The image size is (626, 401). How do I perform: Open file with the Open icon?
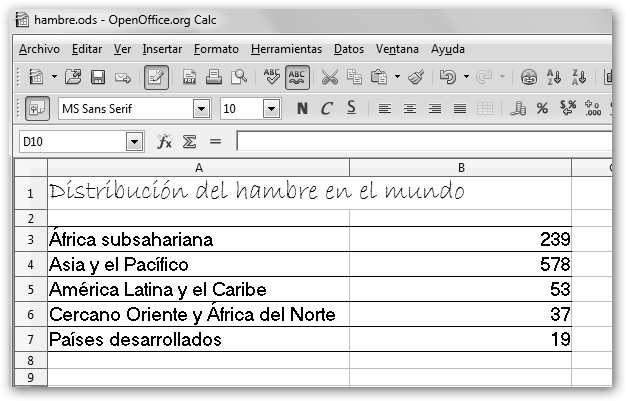tap(72, 76)
